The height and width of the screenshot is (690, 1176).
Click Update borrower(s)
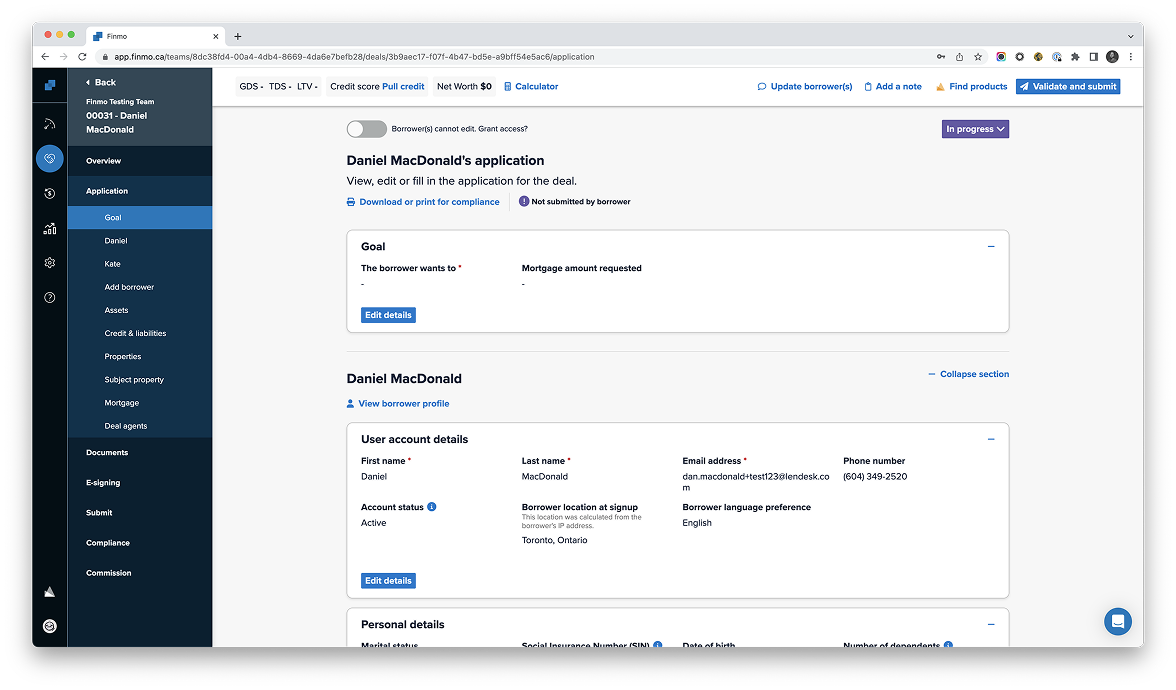(805, 87)
